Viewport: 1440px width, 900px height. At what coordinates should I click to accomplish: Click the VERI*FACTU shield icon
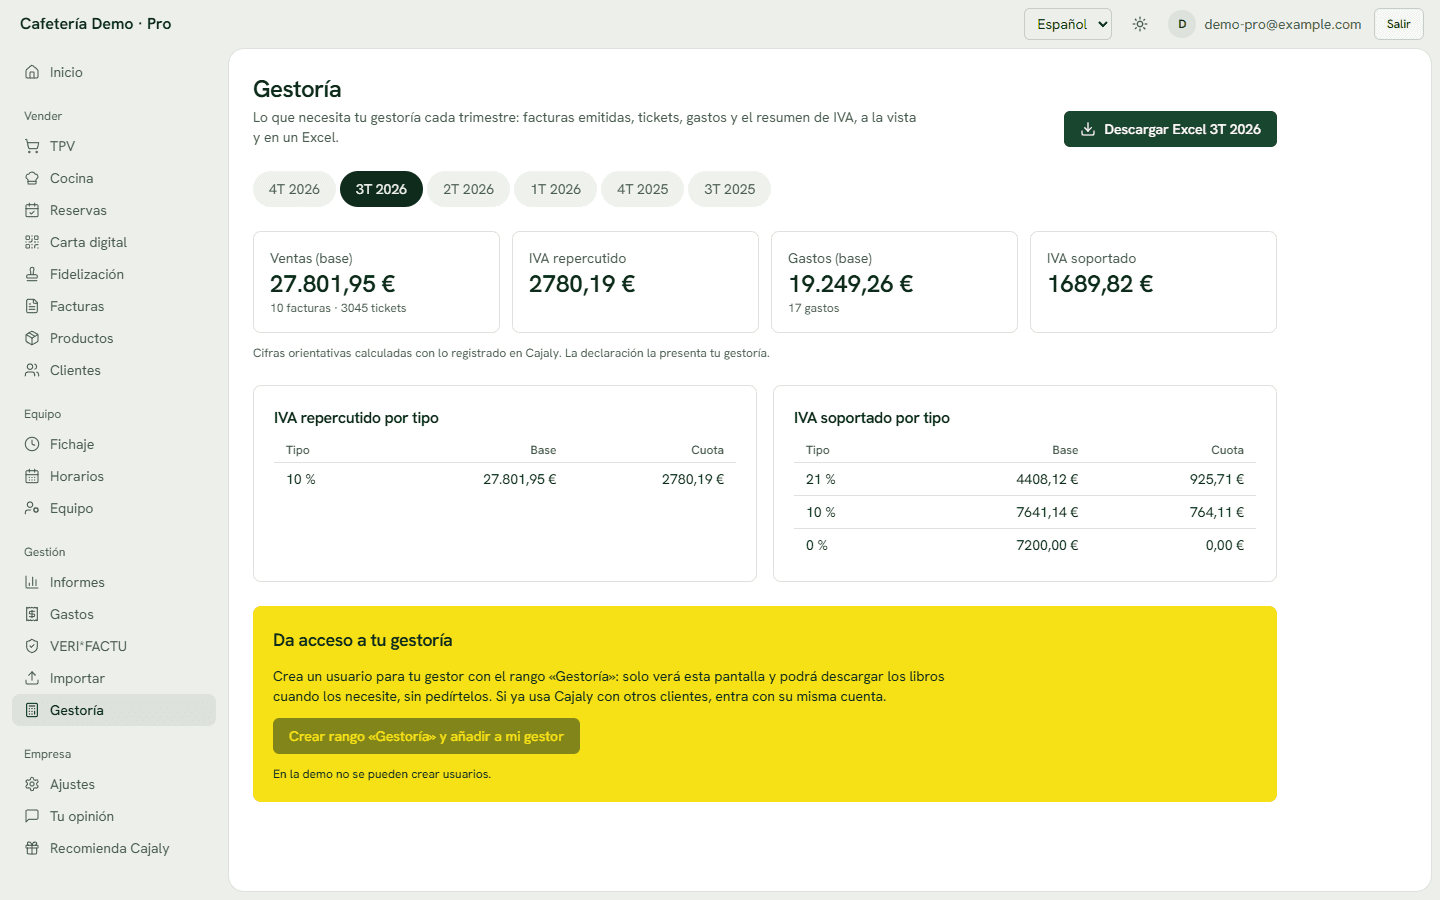(32, 646)
